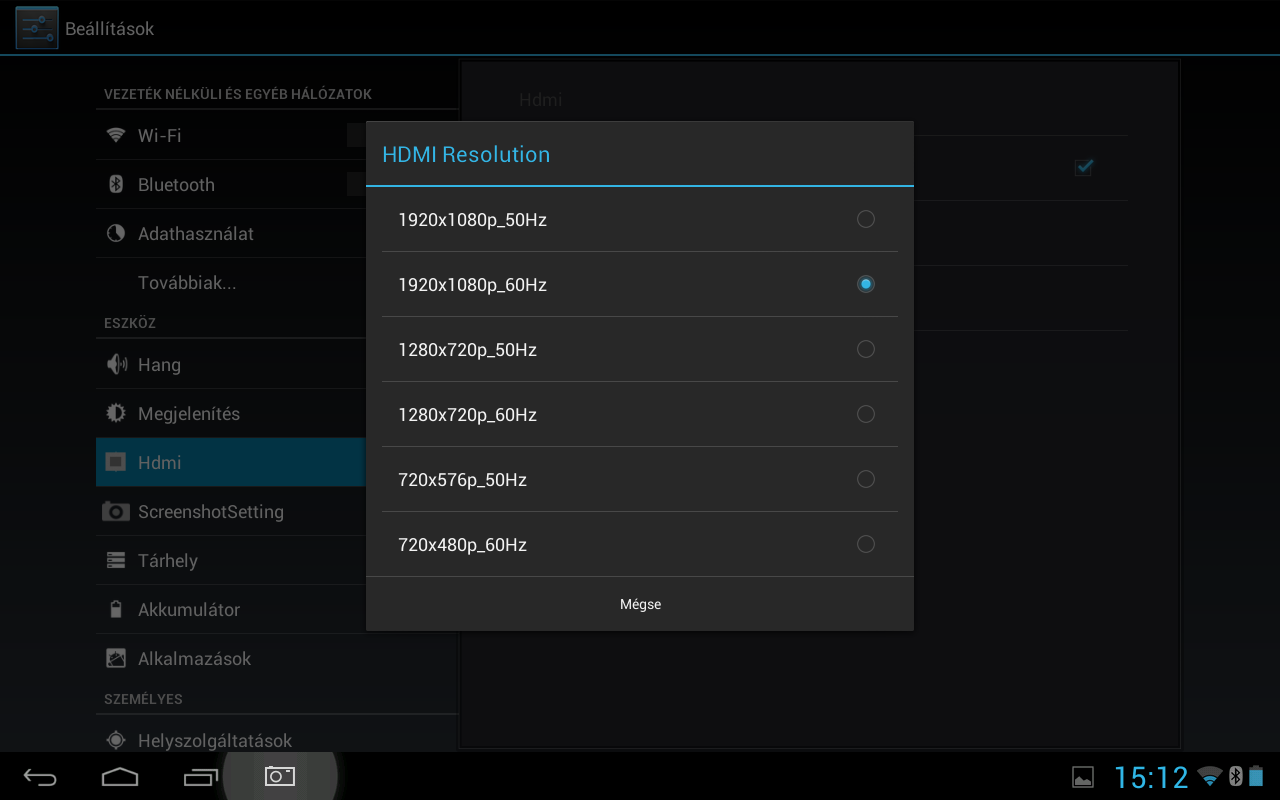The width and height of the screenshot is (1280, 800).
Task: Open the ScreenshotSetting menu item
Action: (230, 511)
